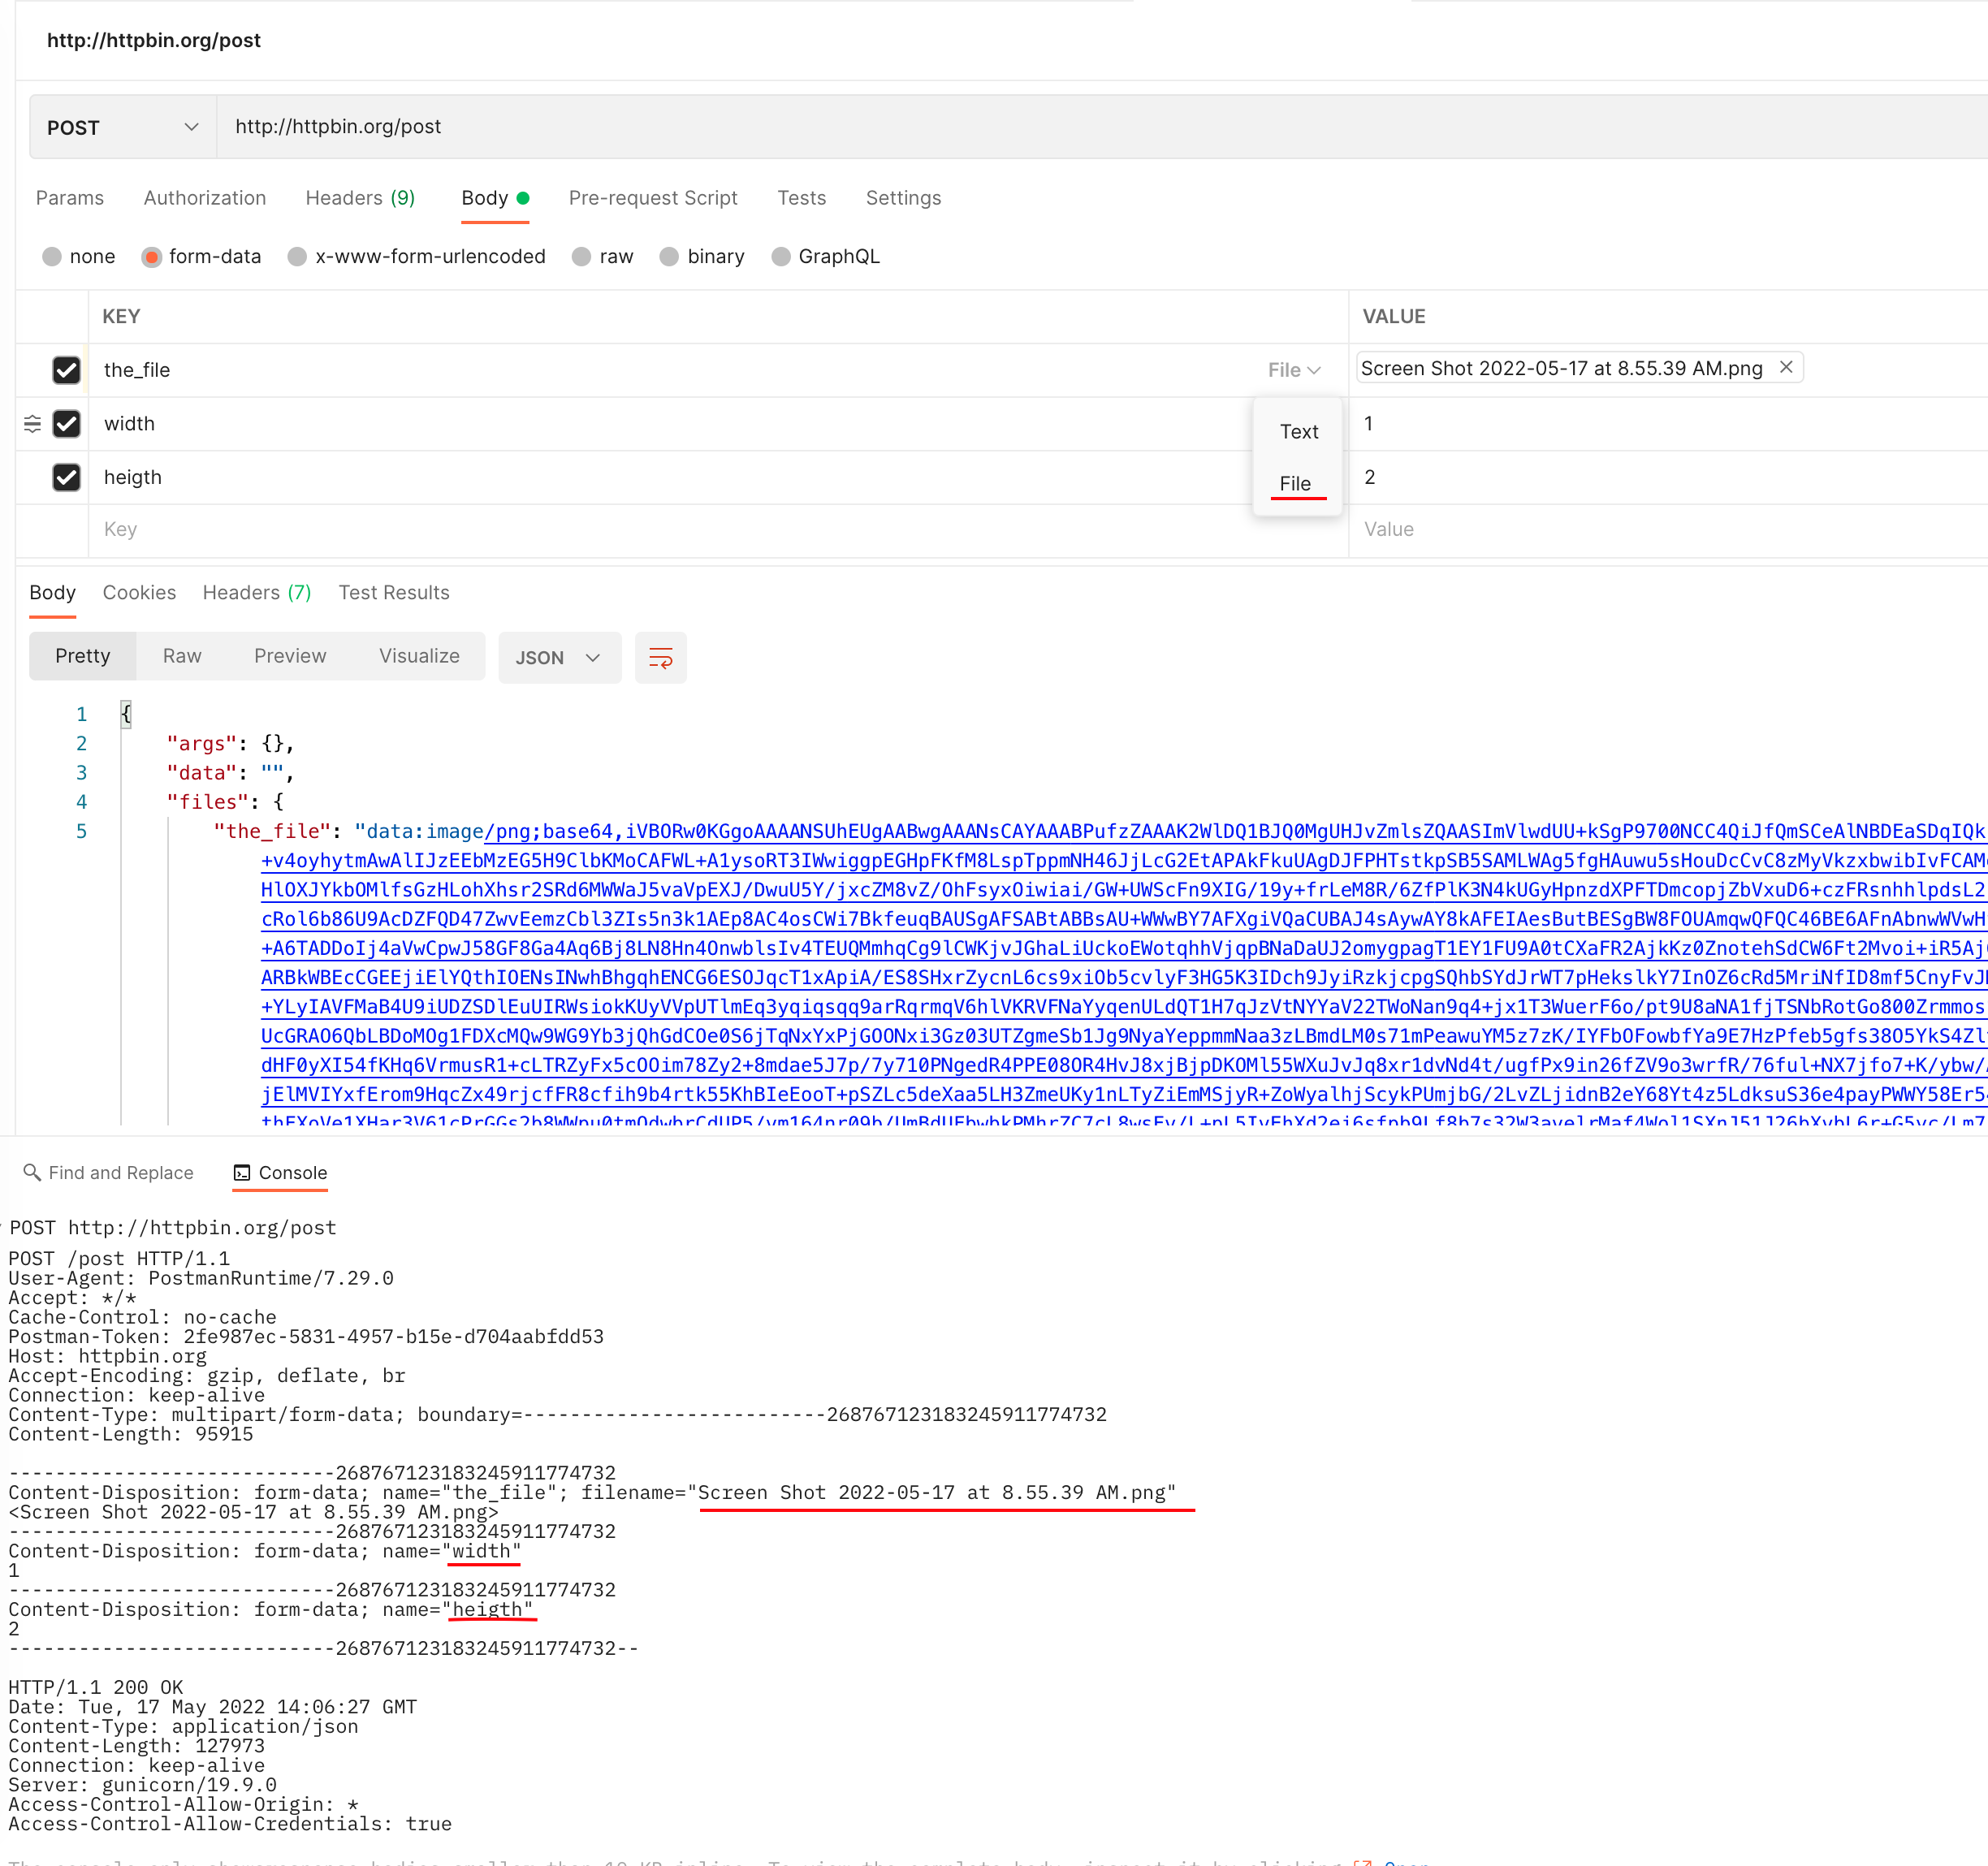Switch to the Authorization tab

(x=205, y=198)
